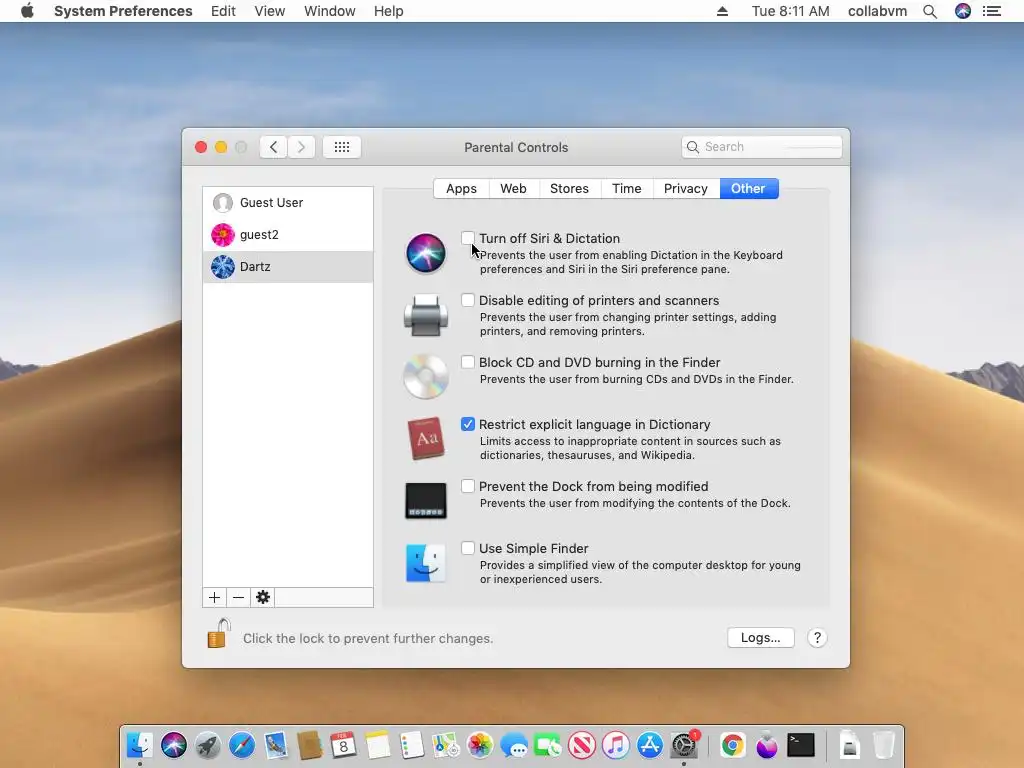Go back with the left chevron button
The width and height of the screenshot is (1024, 768).
[x=274, y=147]
